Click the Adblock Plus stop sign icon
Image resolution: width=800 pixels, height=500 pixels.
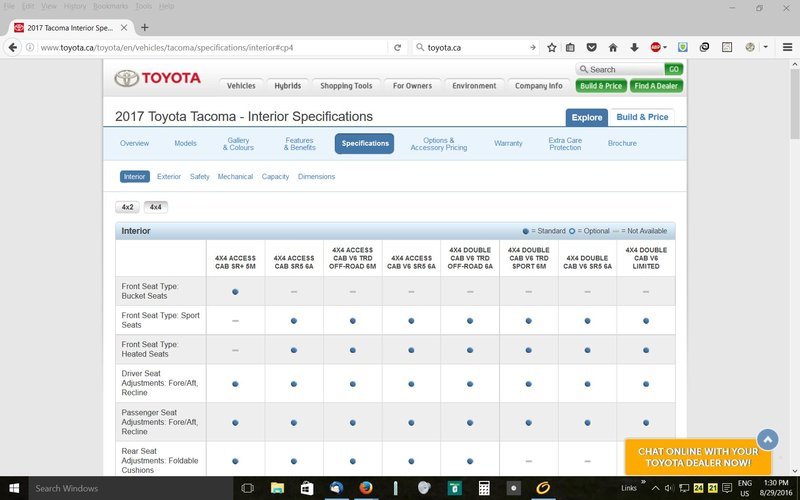656,47
